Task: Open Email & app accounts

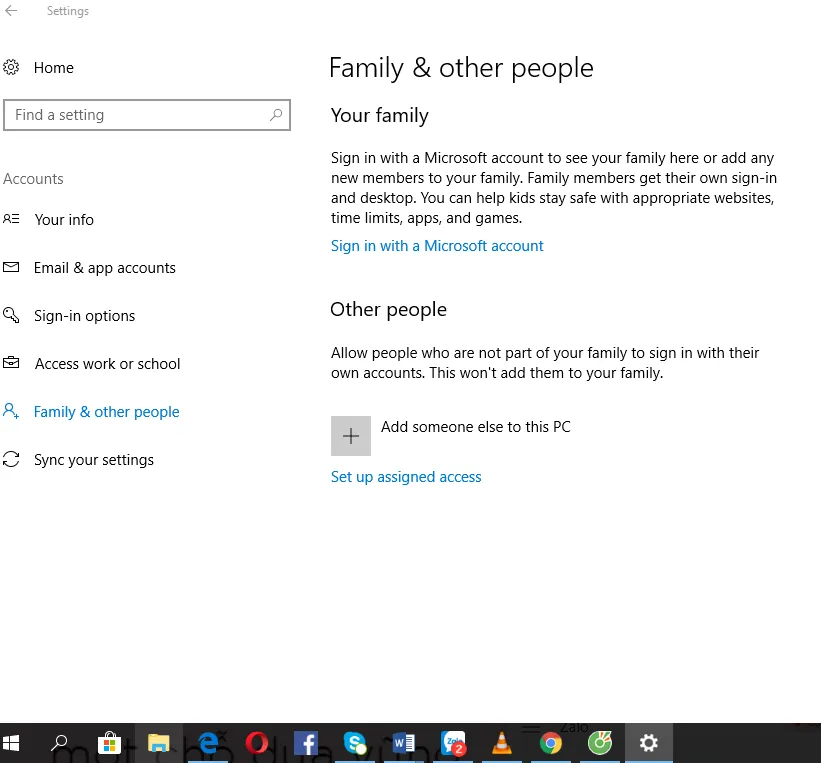Action: click(x=104, y=268)
